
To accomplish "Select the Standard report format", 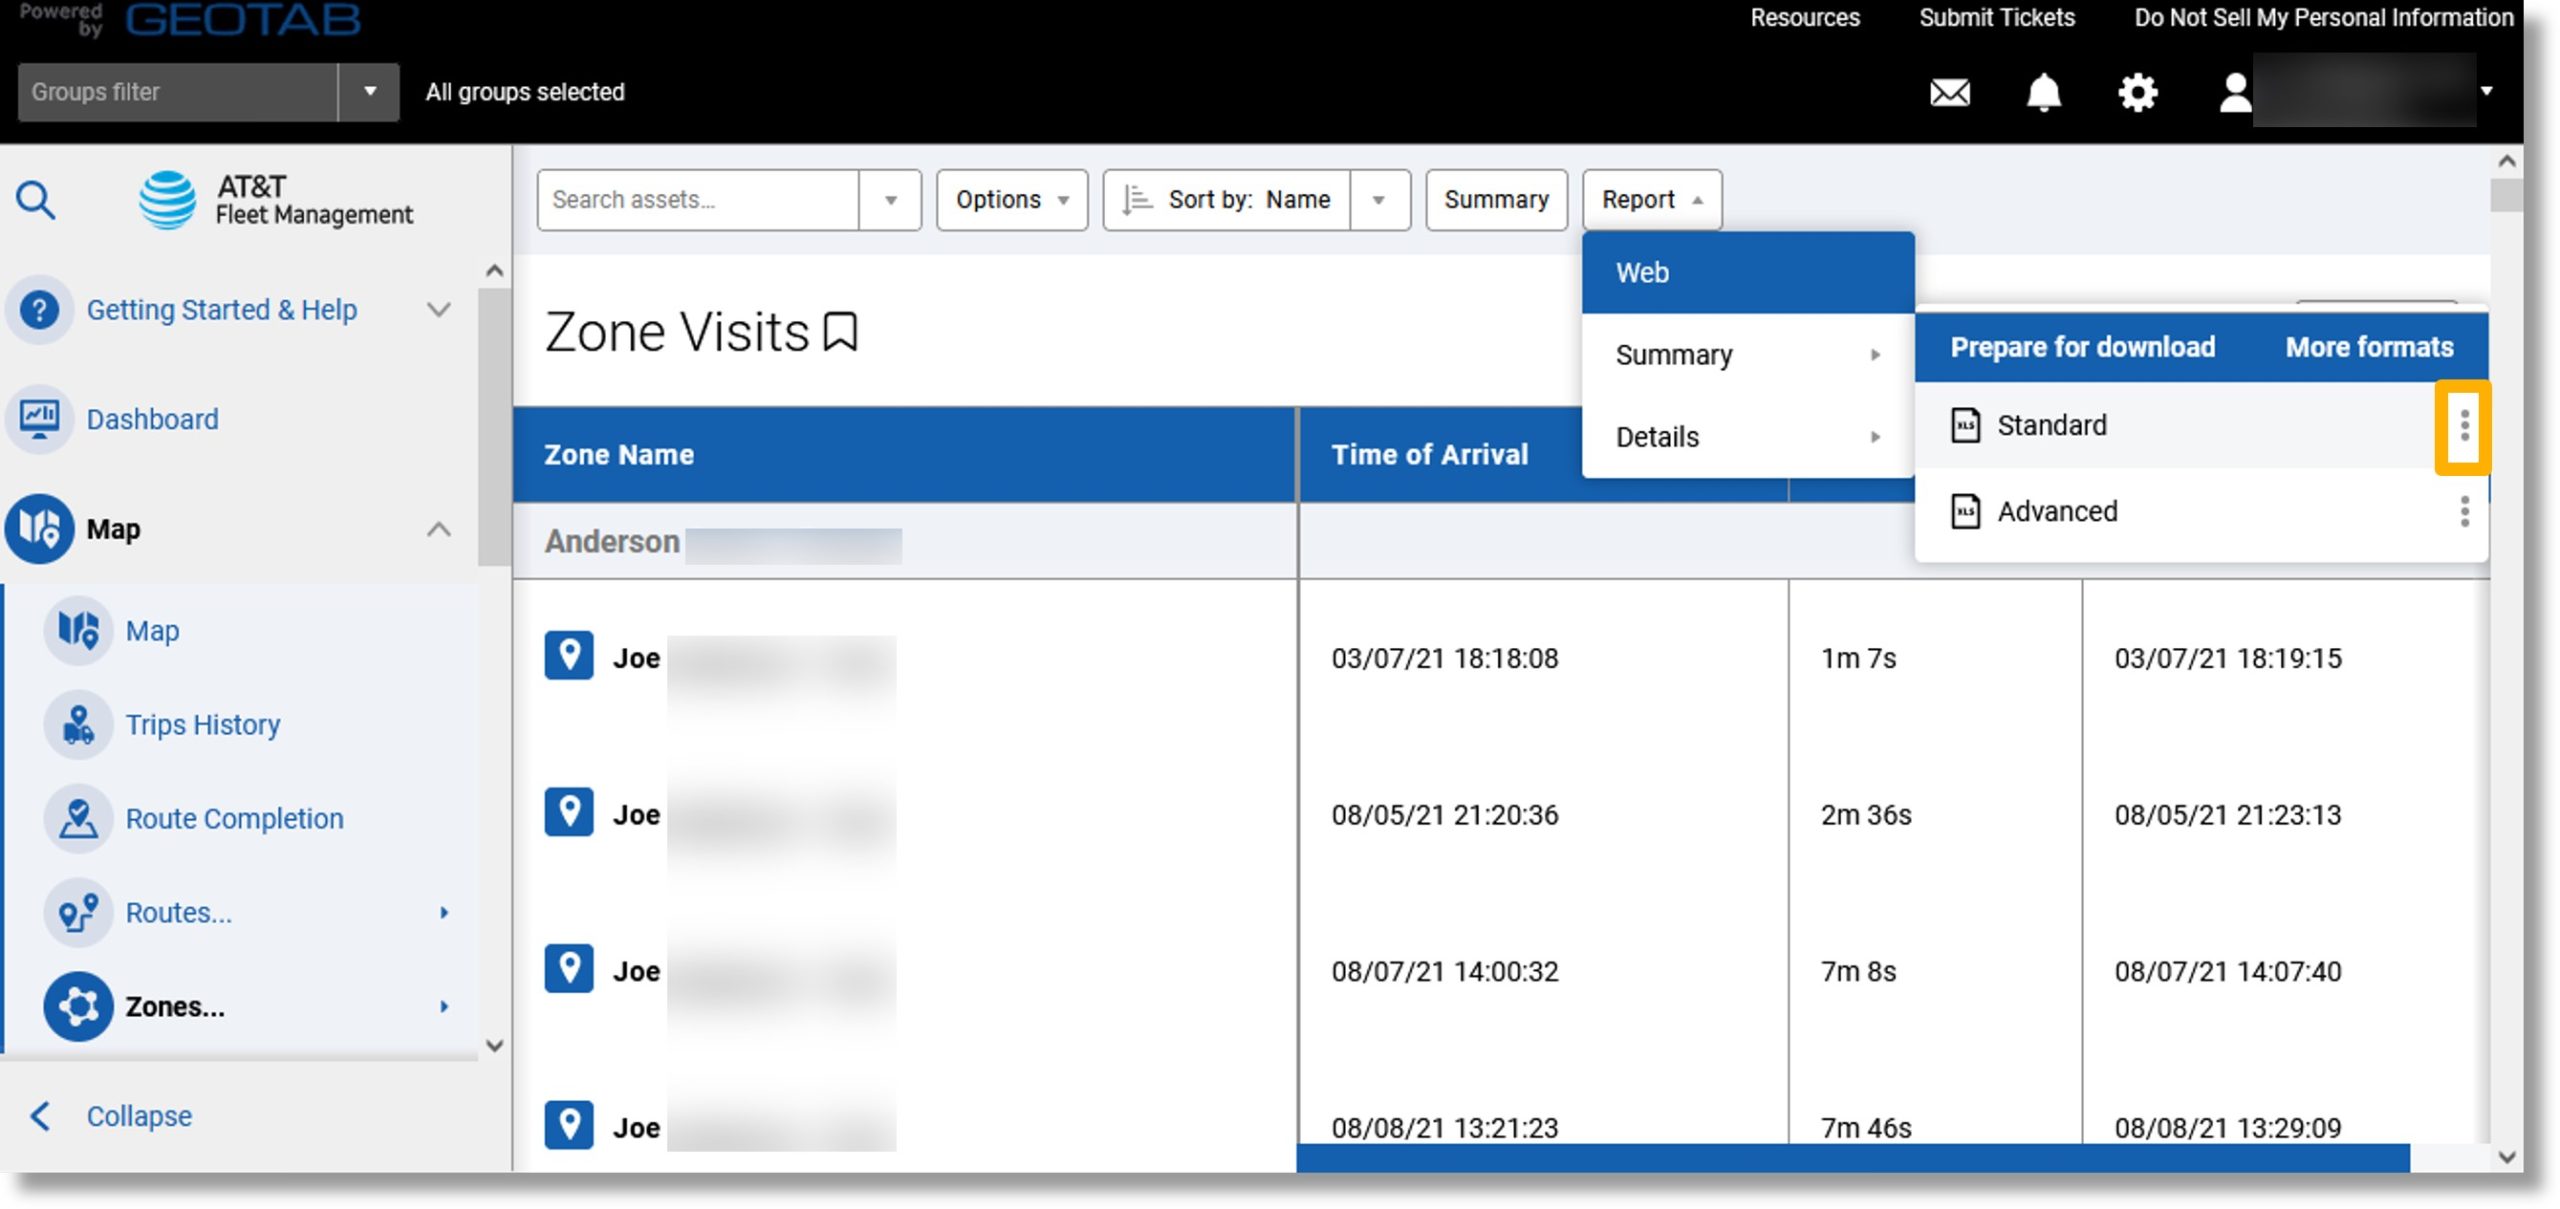I will 2176,426.
